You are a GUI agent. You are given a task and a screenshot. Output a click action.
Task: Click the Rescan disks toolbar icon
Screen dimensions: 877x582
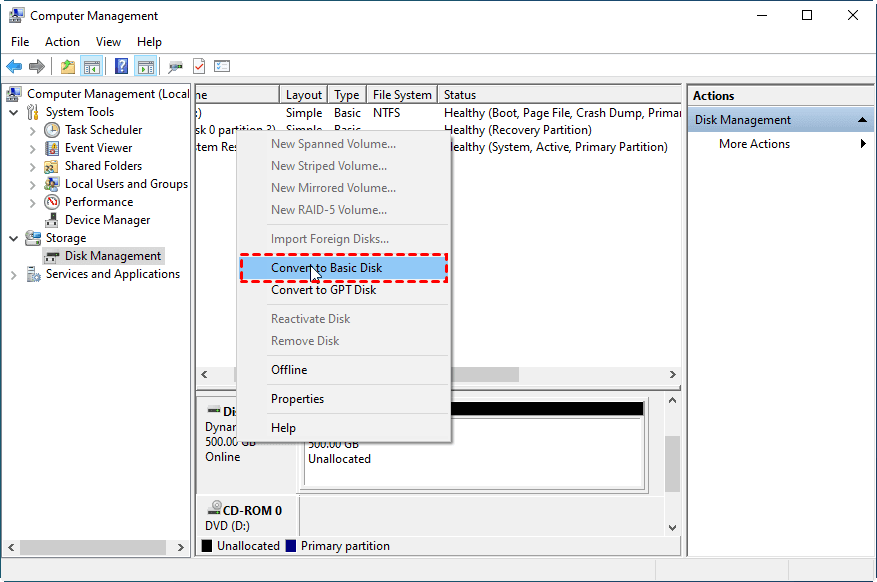pyautogui.click(x=176, y=67)
